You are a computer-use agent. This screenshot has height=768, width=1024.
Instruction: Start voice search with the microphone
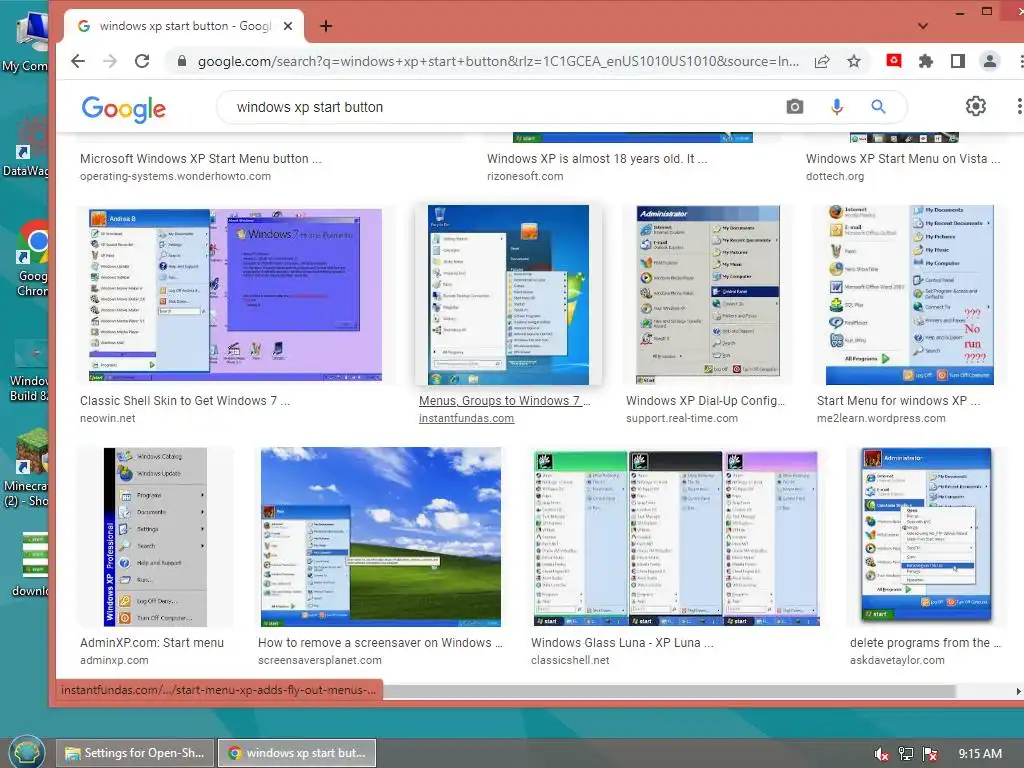837,106
